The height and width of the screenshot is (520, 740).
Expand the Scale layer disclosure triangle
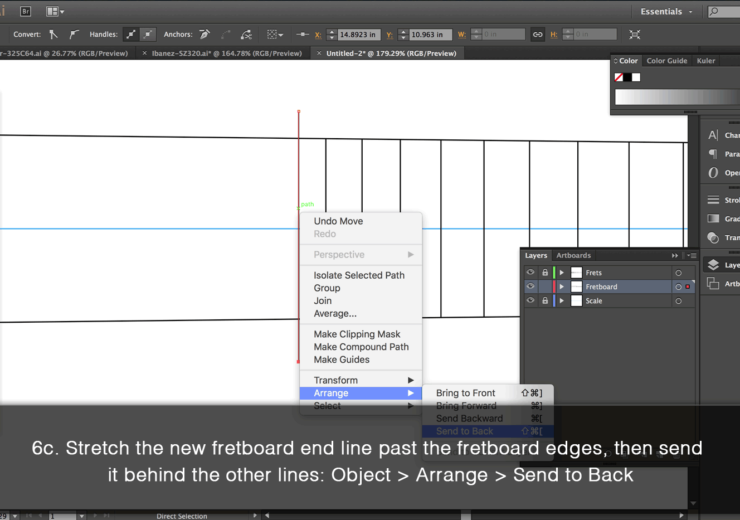(x=562, y=300)
